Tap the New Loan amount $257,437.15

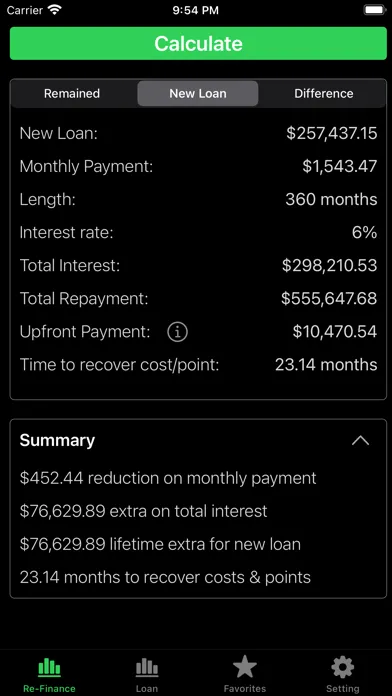coord(332,134)
